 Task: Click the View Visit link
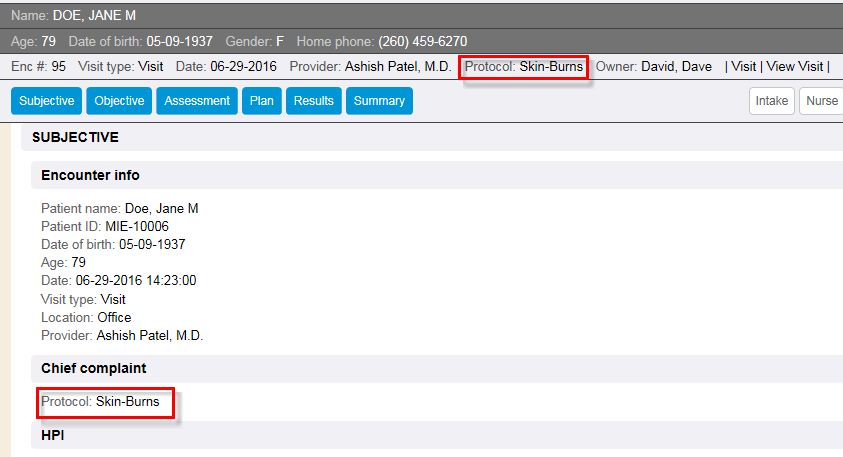(x=794, y=67)
